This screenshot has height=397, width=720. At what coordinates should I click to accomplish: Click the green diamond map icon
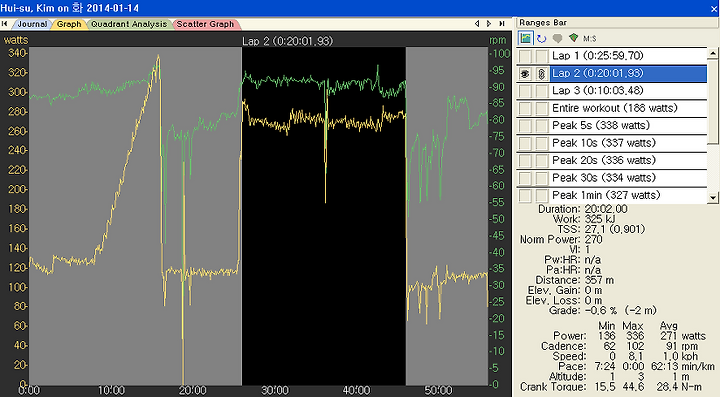coord(573,38)
